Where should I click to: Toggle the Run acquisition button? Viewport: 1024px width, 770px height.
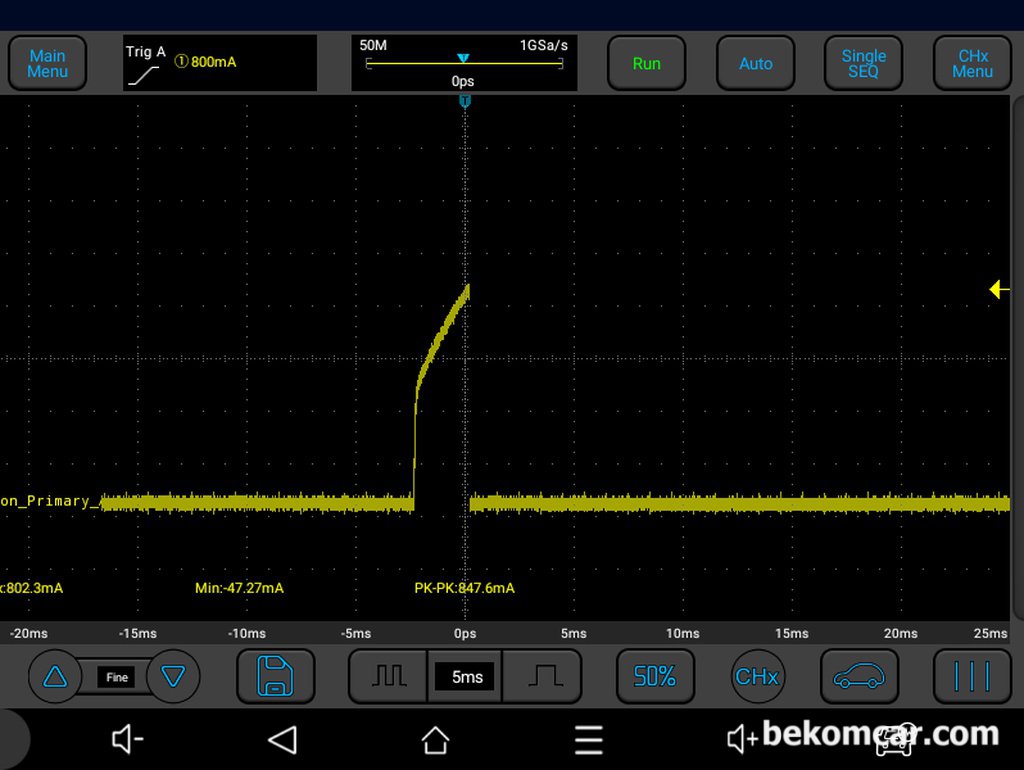coord(646,64)
